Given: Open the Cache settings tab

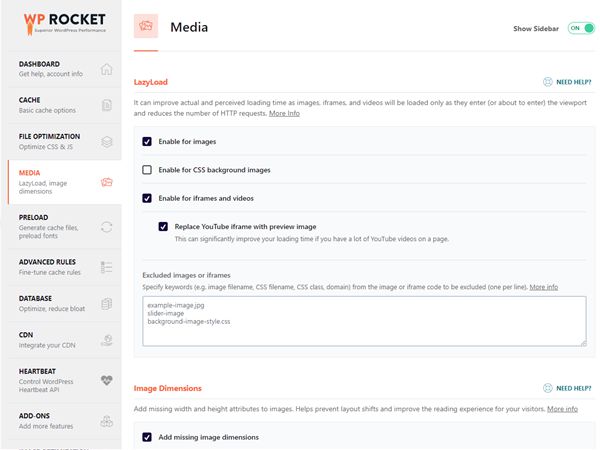Looking at the screenshot, I should click(64, 105).
